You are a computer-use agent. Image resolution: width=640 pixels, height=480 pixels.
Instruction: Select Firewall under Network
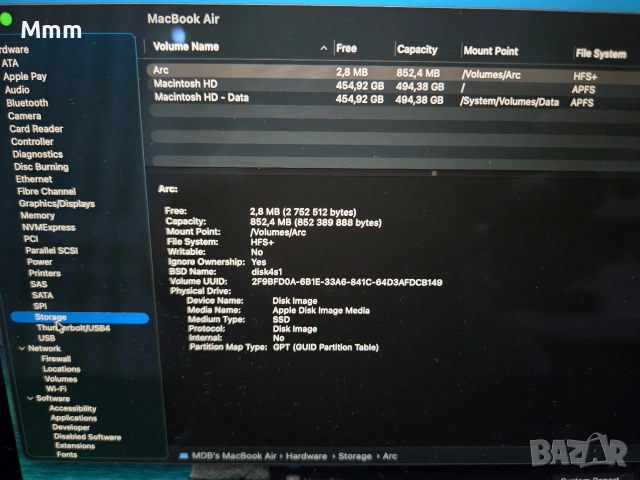(x=56, y=359)
